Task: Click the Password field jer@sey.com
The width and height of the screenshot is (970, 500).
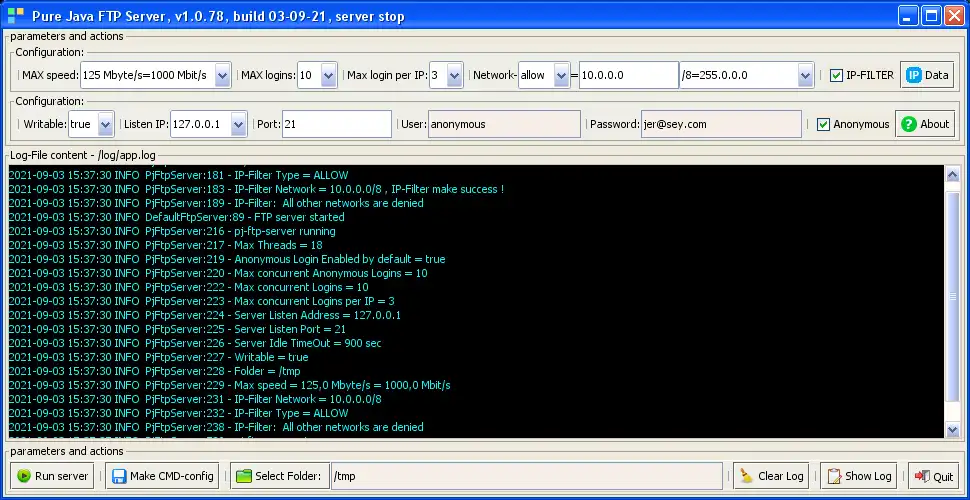Action: [x=721, y=124]
